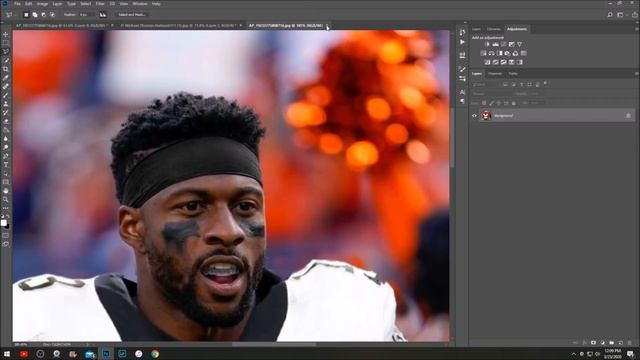Click the Background layer thumbnail
This screenshot has height=360, width=640.
click(x=485, y=116)
